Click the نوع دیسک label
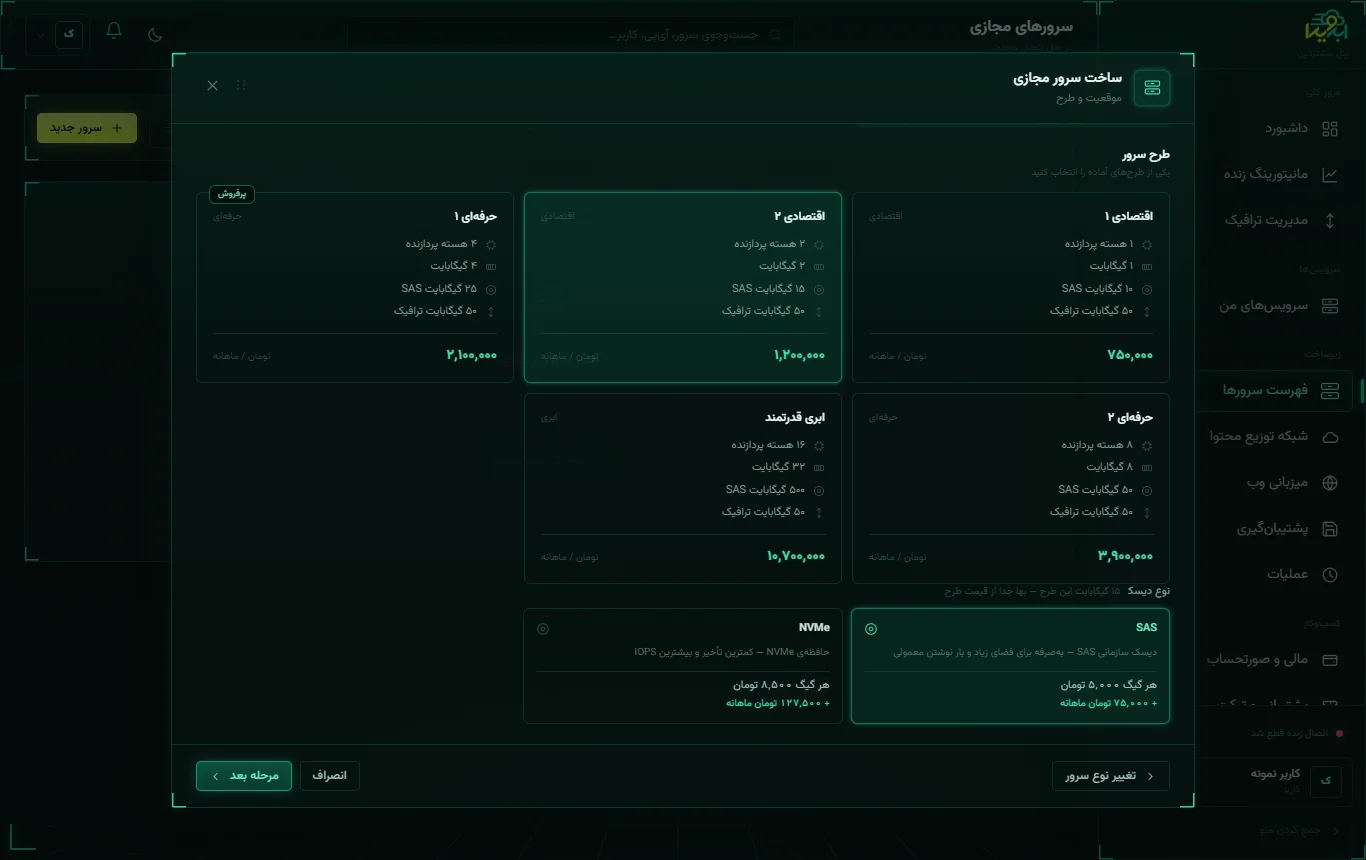 (1149, 591)
